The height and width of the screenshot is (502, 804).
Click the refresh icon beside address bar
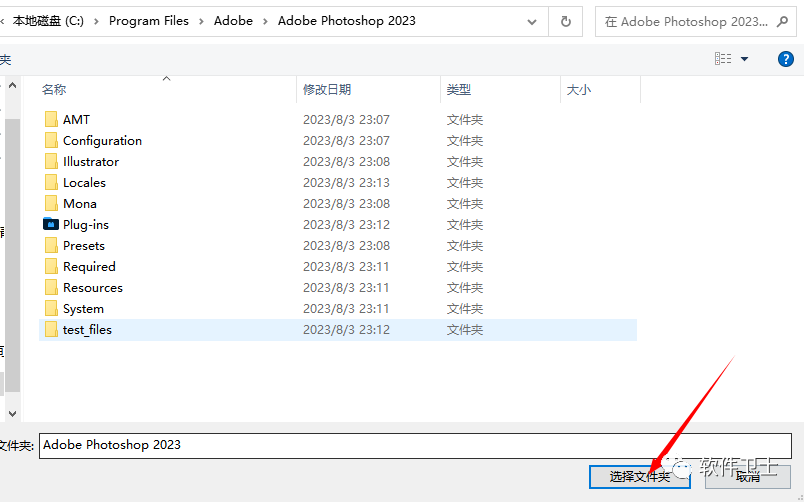tap(566, 22)
